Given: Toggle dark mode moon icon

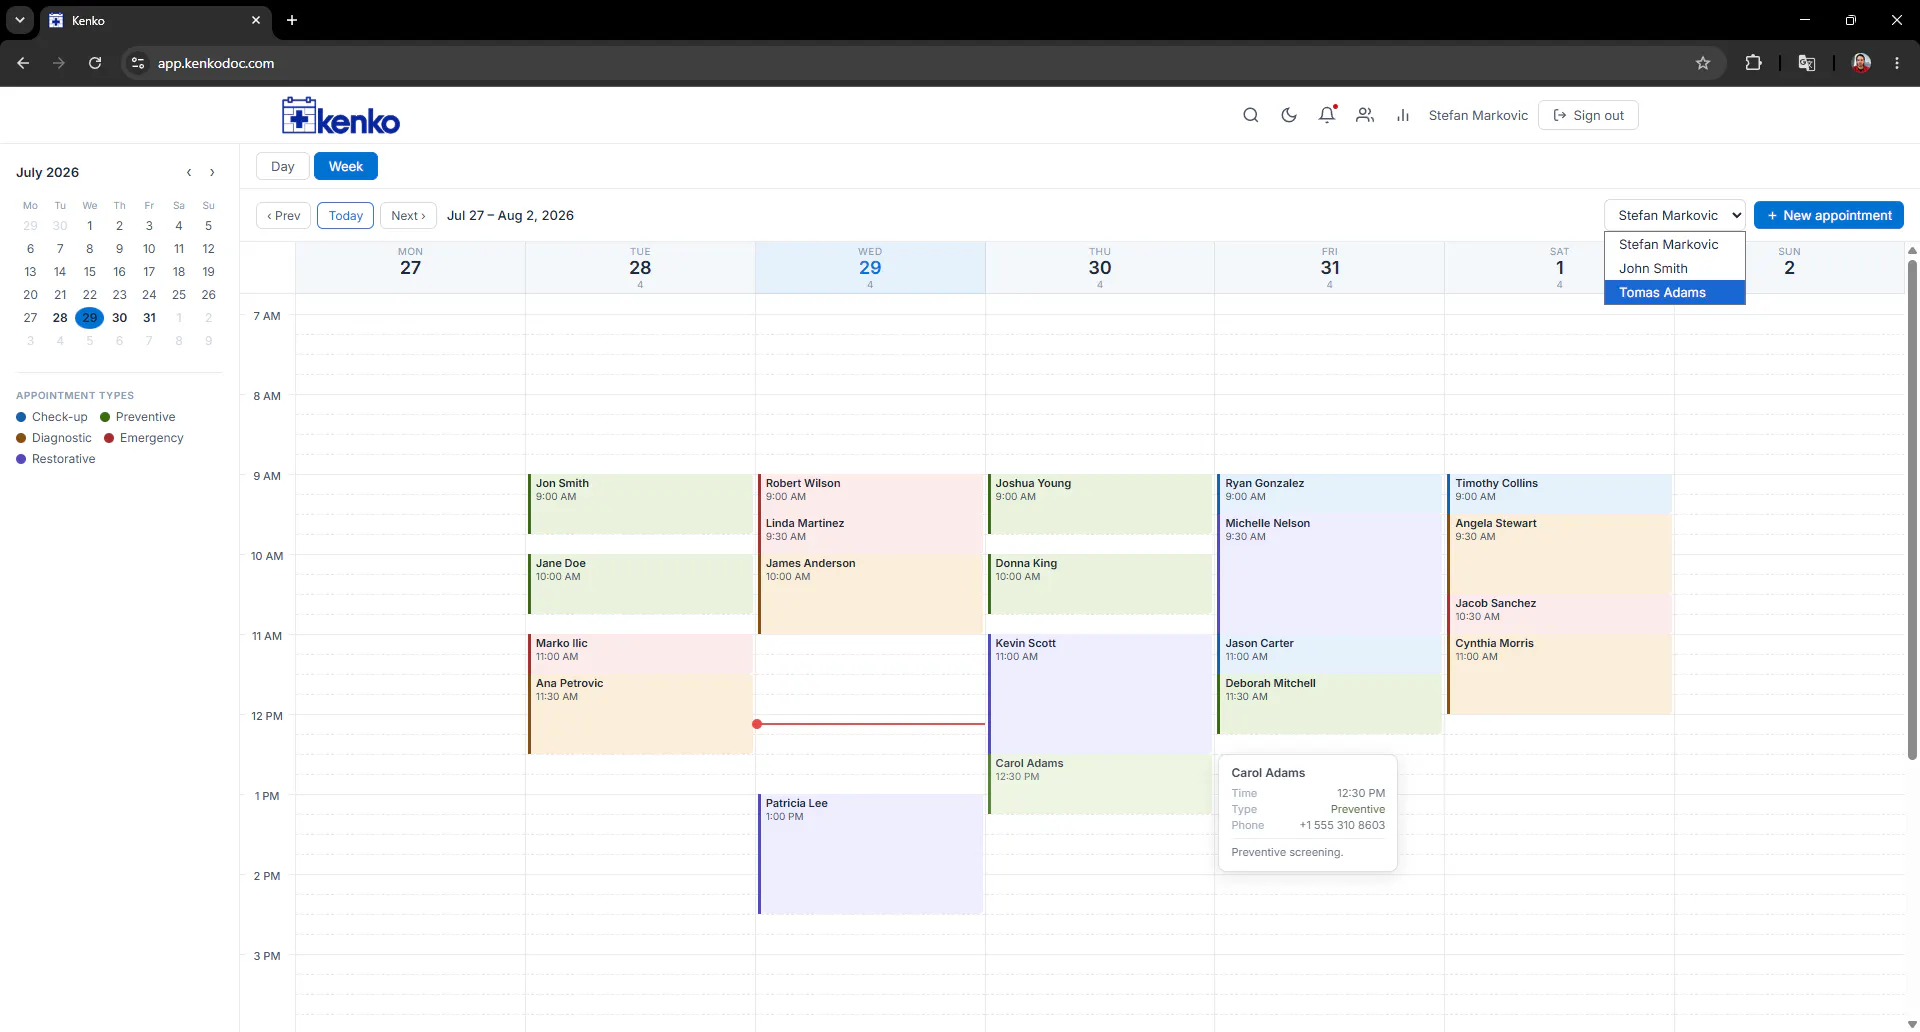Looking at the screenshot, I should click(1289, 115).
